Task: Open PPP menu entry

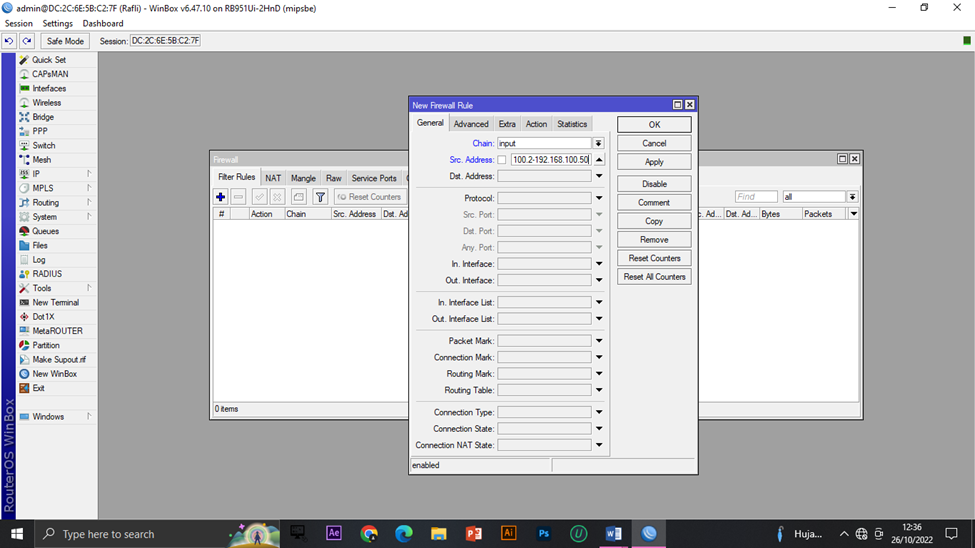Action: (40, 131)
